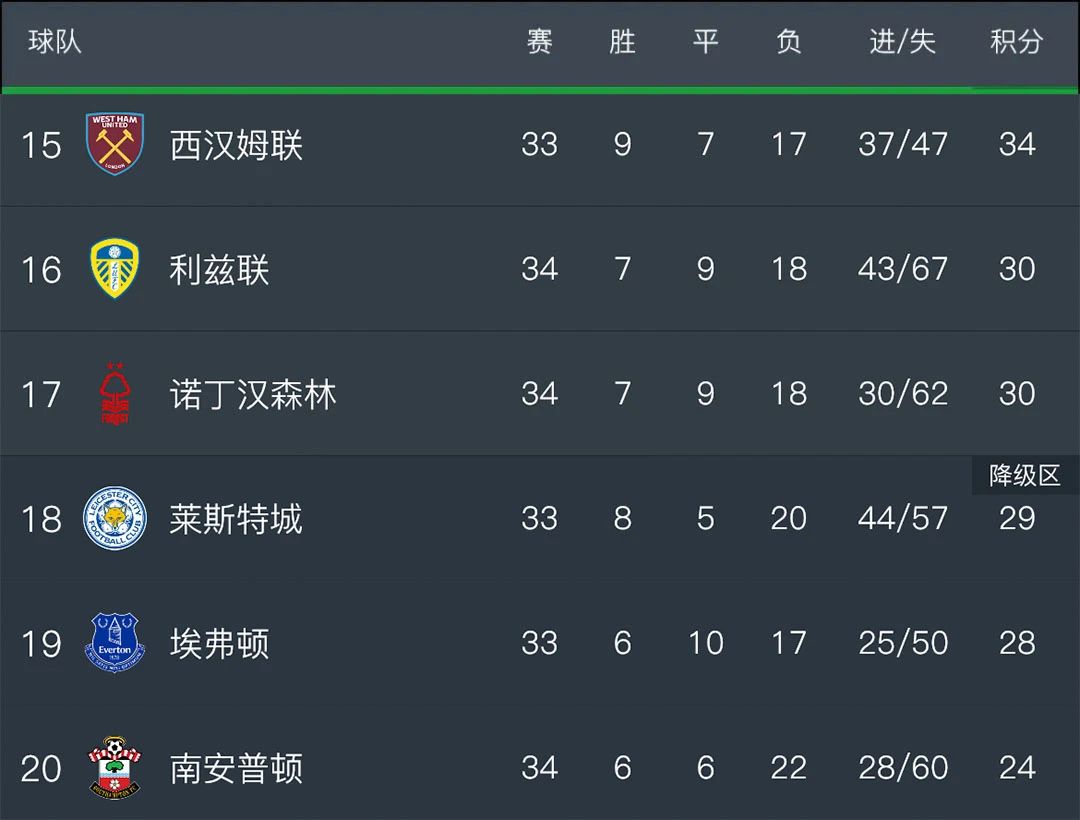Click the Leicester City fox crest
The width and height of the screenshot is (1080, 820).
click(x=114, y=518)
